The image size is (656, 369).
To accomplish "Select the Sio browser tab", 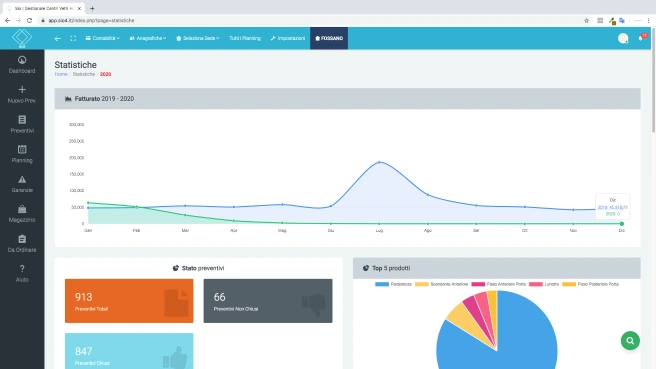I will [x=43, y=8].
